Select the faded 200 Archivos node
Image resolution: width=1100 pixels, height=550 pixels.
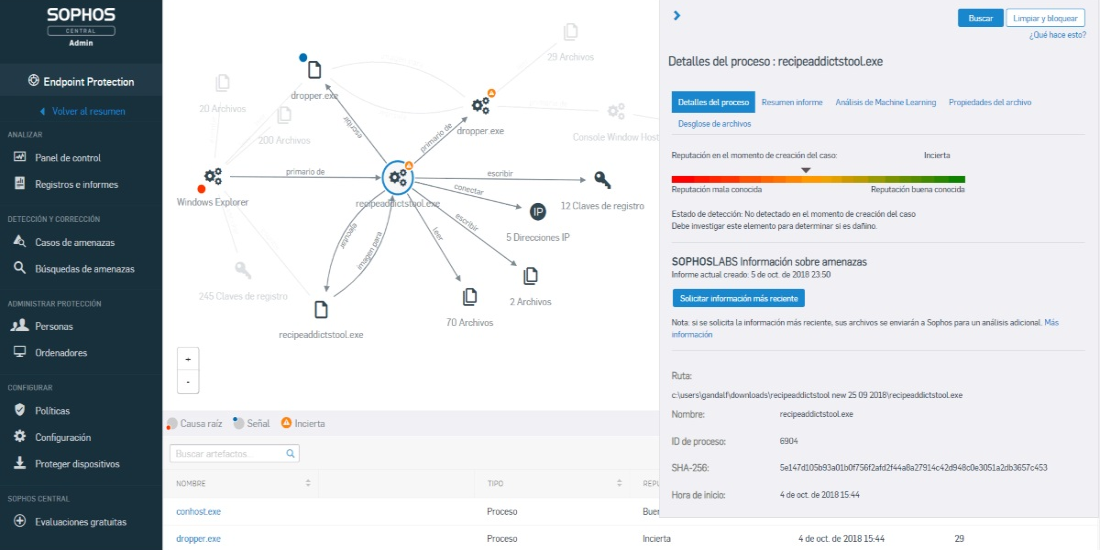284,114
